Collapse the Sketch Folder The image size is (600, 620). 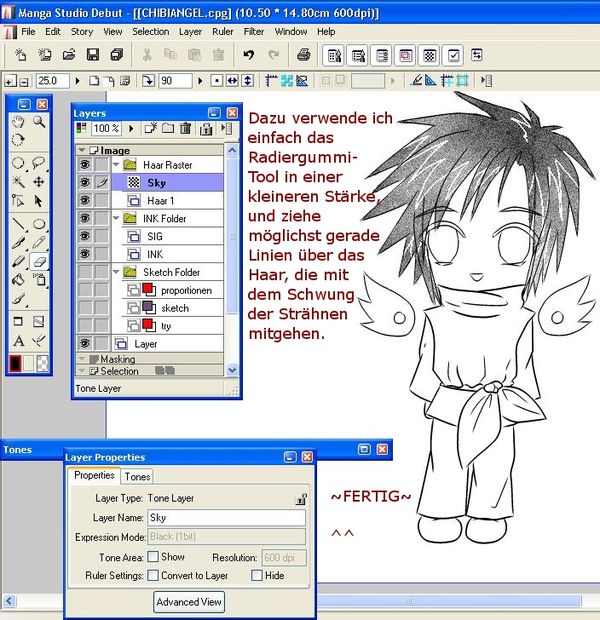click(116, 272)
